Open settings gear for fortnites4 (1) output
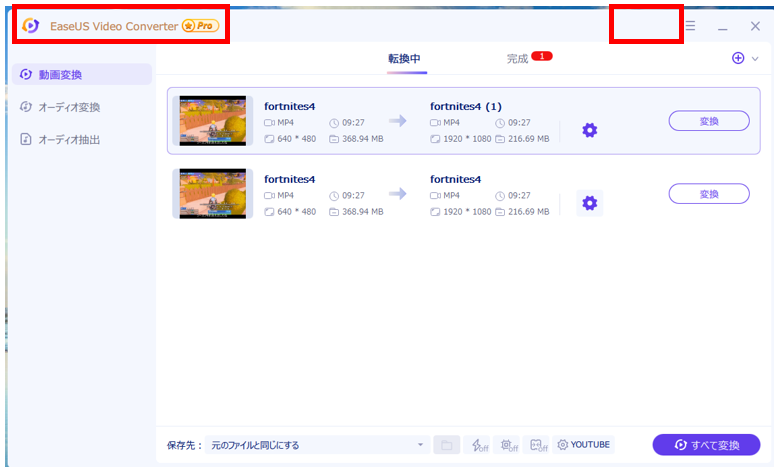Viewport: 781px width, 475px height. click(589, 130)
